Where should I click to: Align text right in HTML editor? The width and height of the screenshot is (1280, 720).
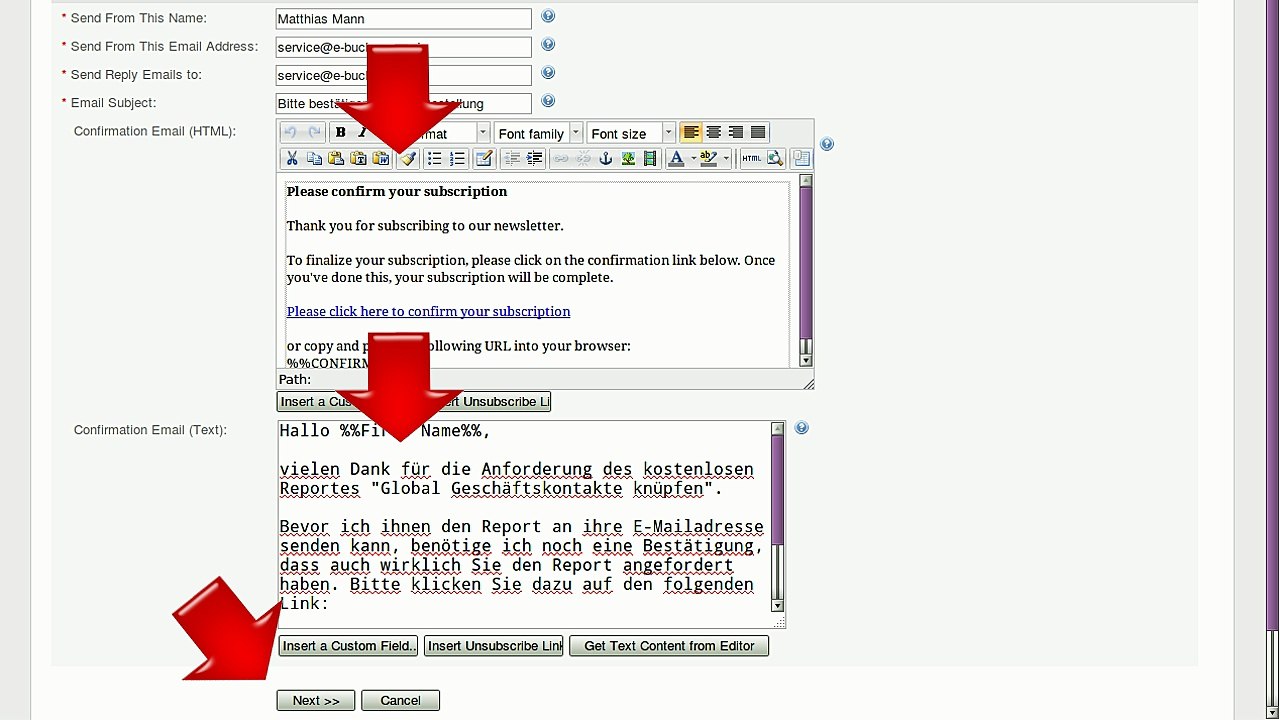[736, 133]
